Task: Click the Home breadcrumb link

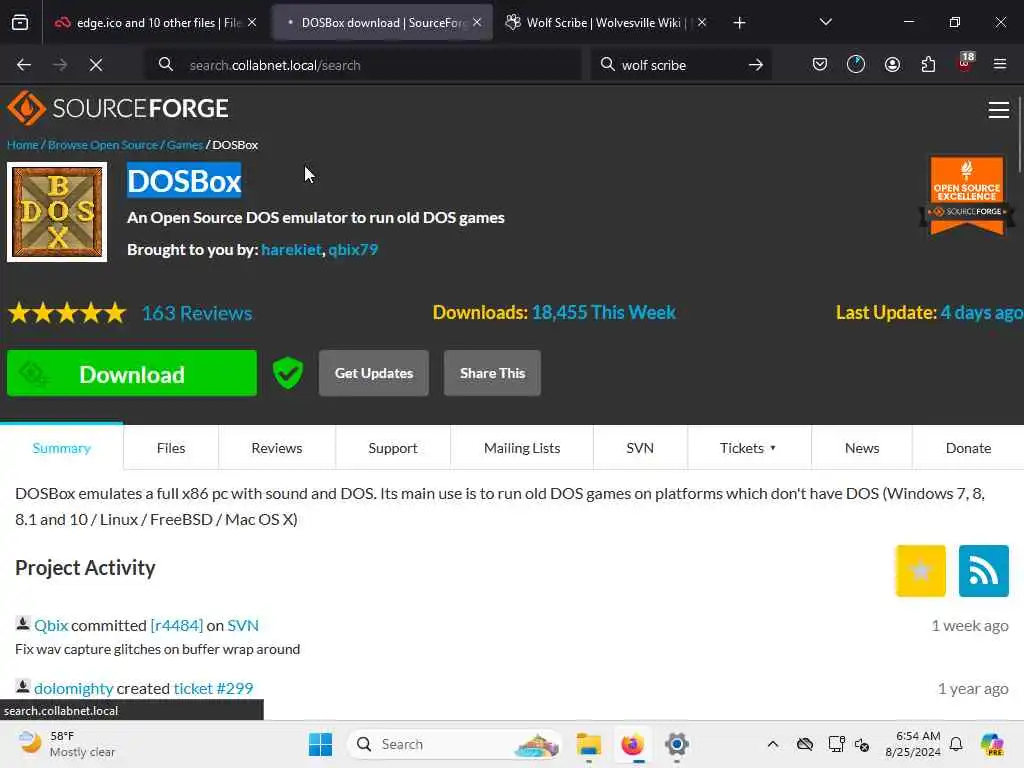Action: 23,145
